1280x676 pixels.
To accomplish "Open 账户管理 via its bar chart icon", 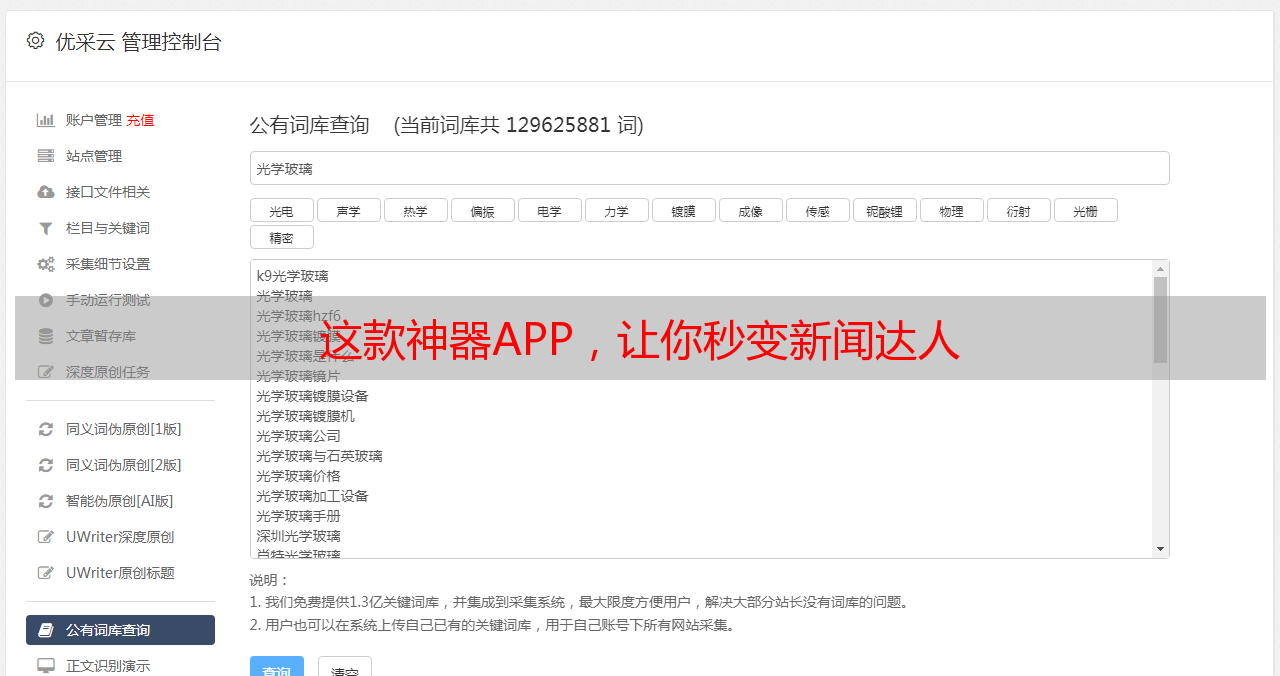I will coord(46,120).
